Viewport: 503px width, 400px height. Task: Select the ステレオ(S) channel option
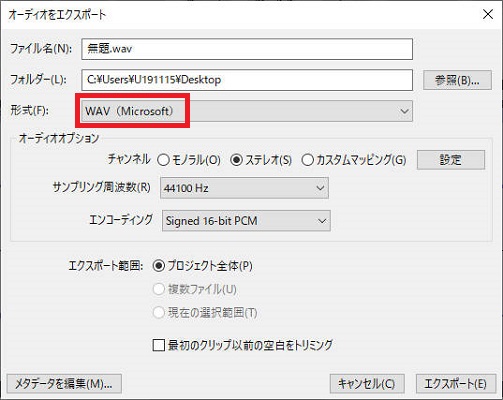(261, 160)
